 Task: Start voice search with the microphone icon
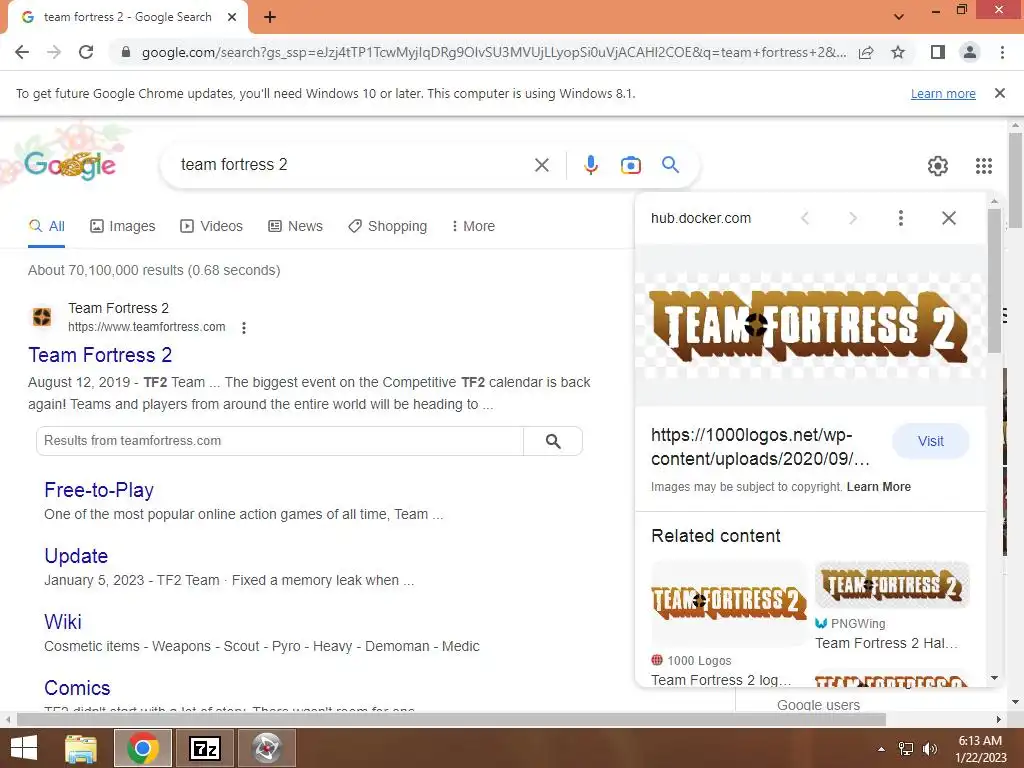point(590,165)
